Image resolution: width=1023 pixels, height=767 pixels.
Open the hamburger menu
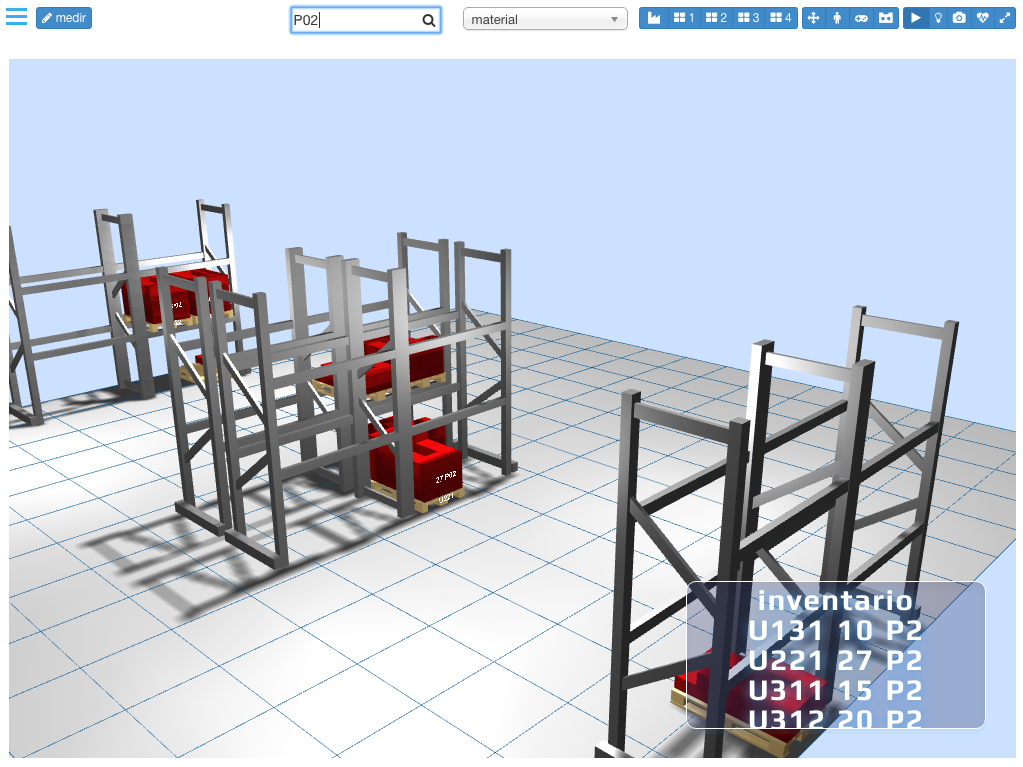[x=16, y=17]
